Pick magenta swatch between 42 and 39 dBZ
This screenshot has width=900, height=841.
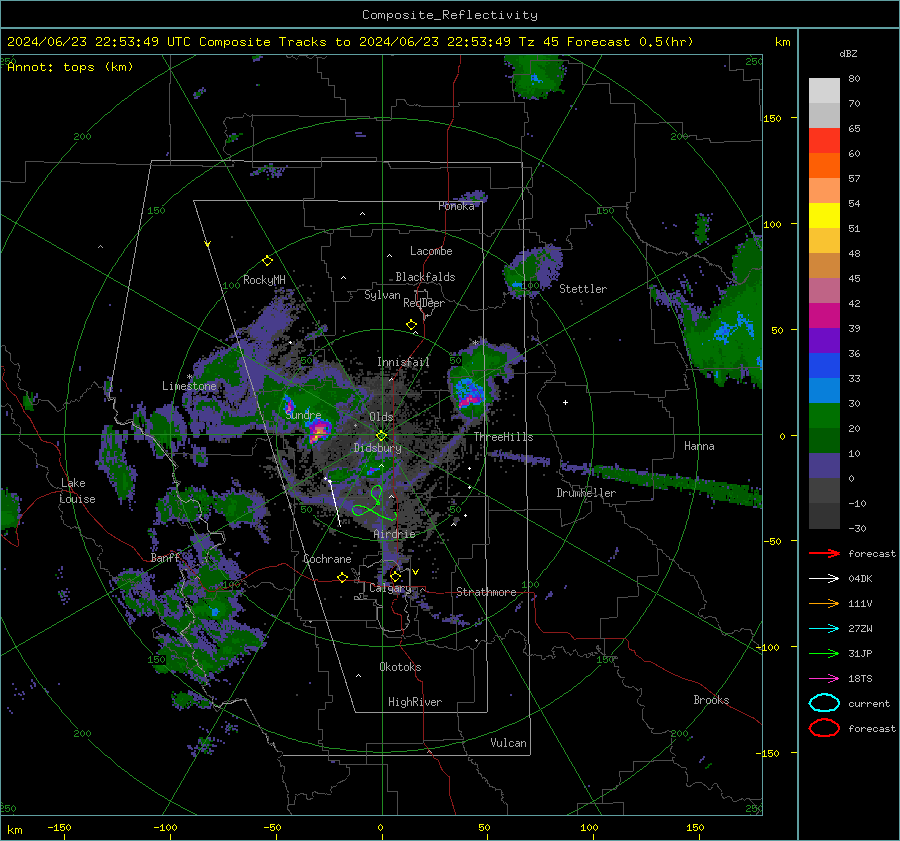pyautogui.click(x=824, y=315)
